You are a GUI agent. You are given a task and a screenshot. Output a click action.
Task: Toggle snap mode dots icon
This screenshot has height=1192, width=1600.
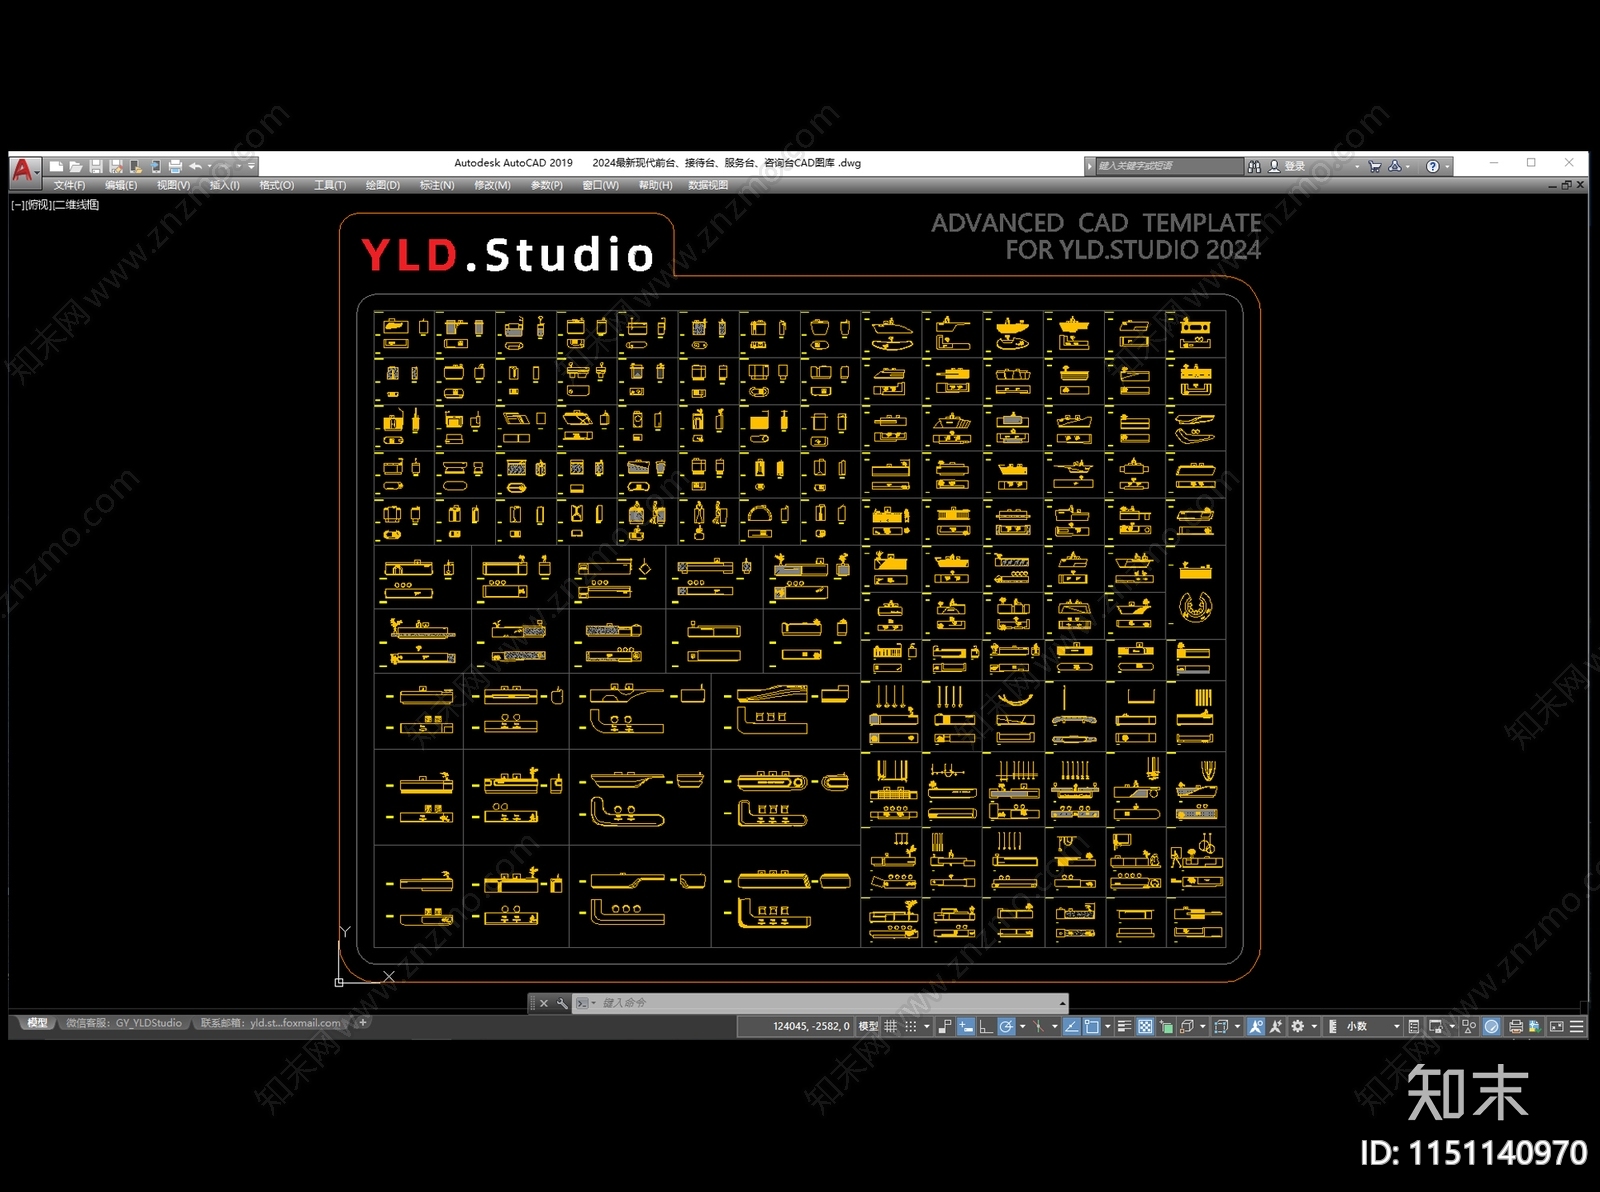(x=911, y=1026)
